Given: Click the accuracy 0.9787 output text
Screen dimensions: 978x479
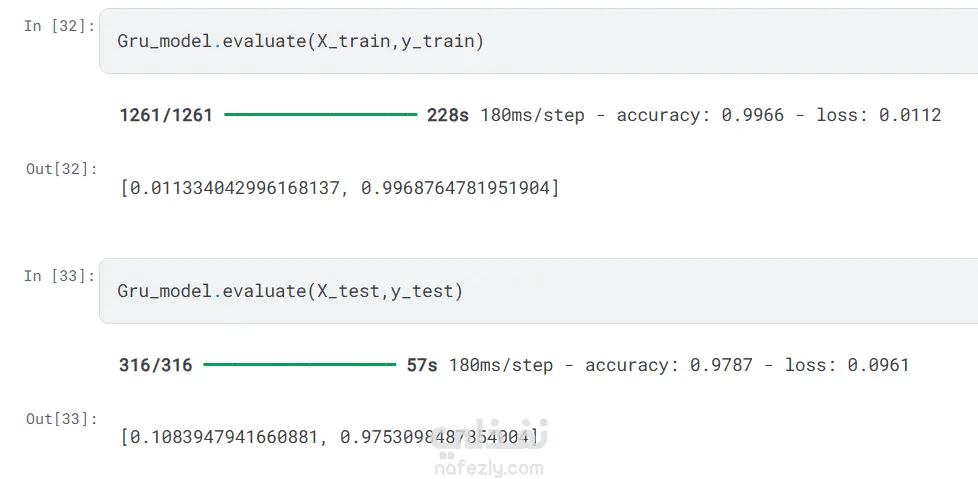Looking at the screenshot, I should pos(668,365).
